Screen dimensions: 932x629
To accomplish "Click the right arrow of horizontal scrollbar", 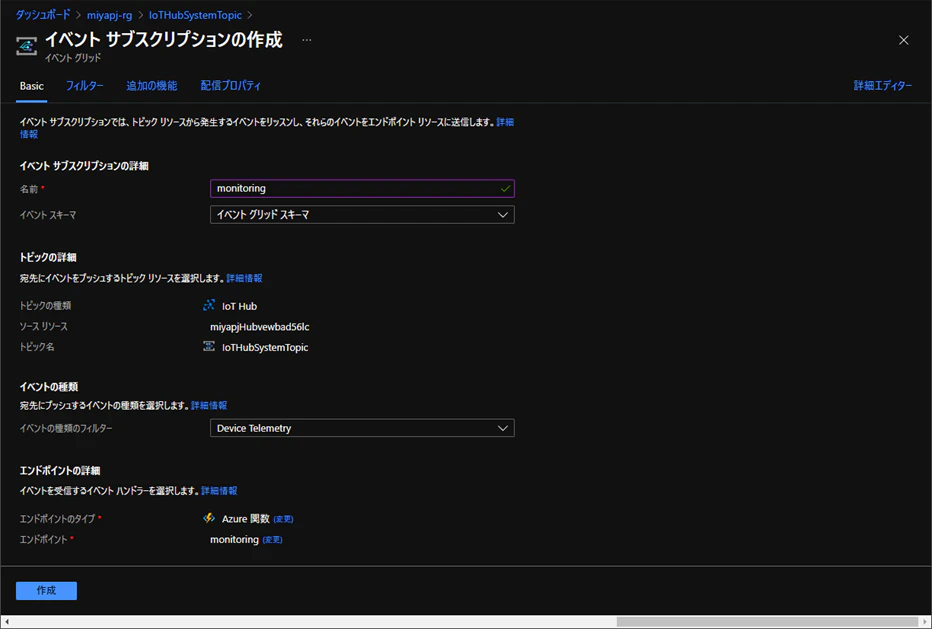I will click(924, 622).
